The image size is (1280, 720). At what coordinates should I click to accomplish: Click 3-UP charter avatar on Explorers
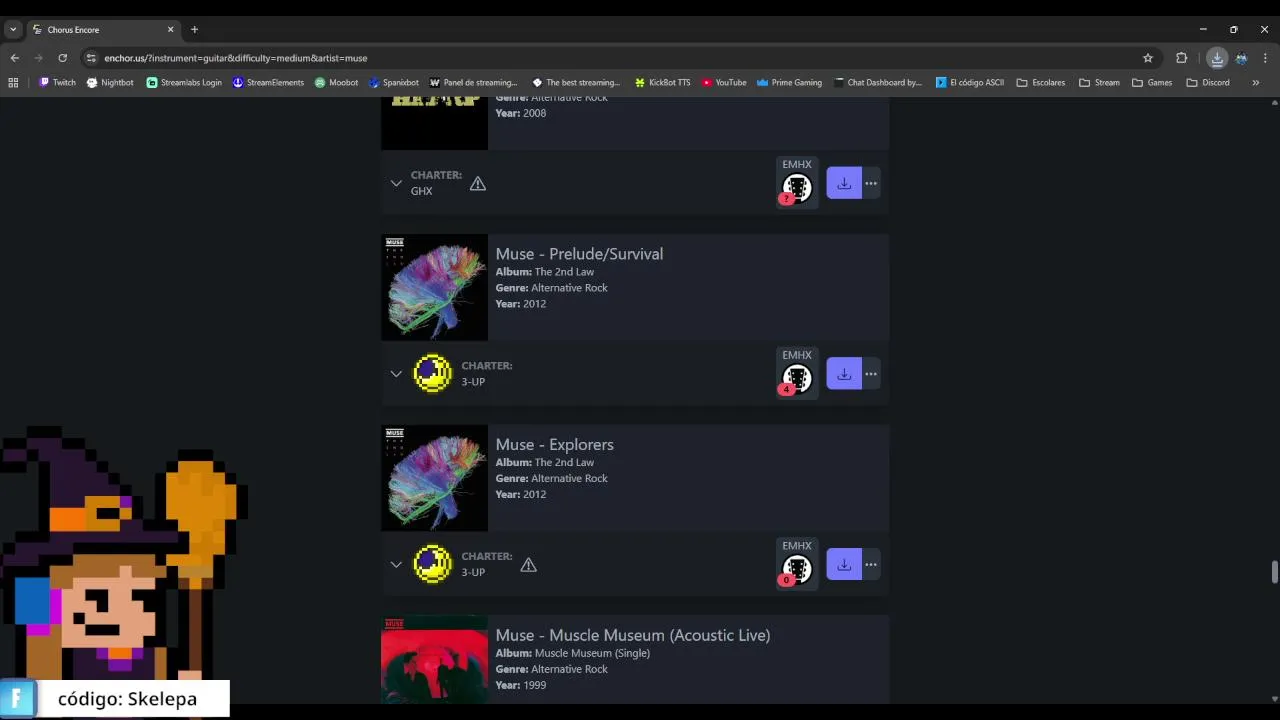(x=433, y=565)
